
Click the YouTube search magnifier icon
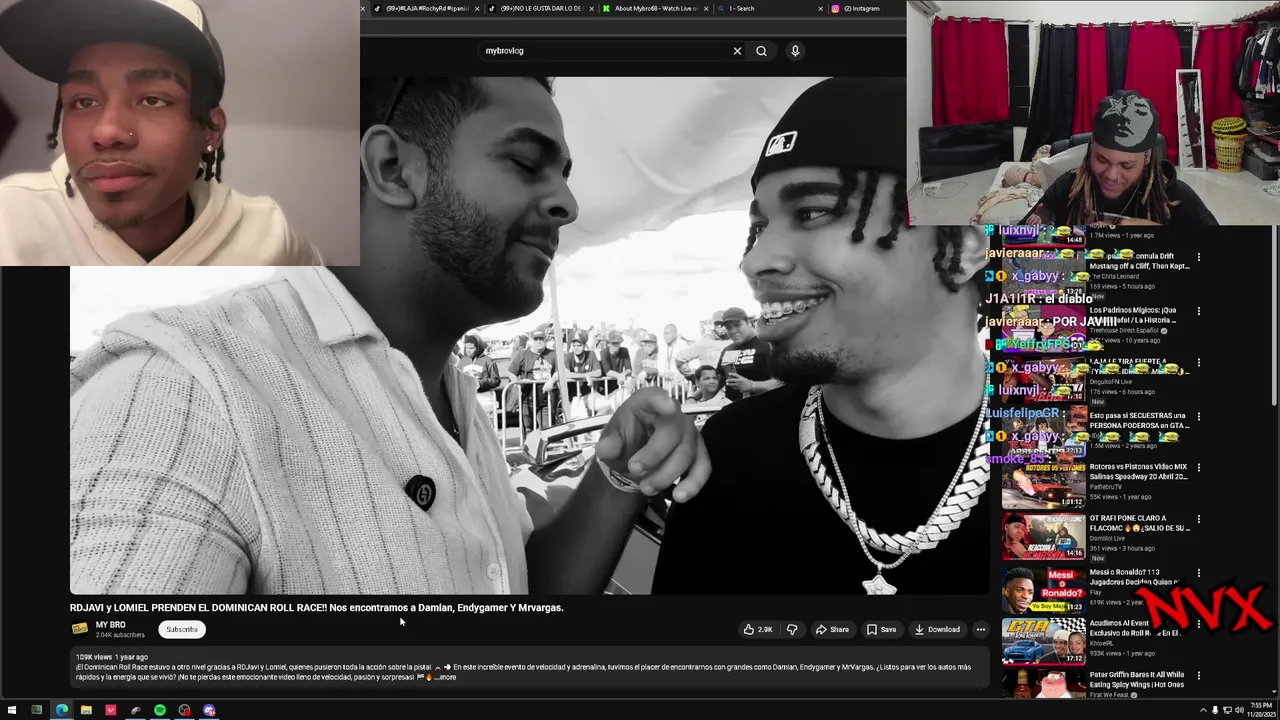click(761, 51)
